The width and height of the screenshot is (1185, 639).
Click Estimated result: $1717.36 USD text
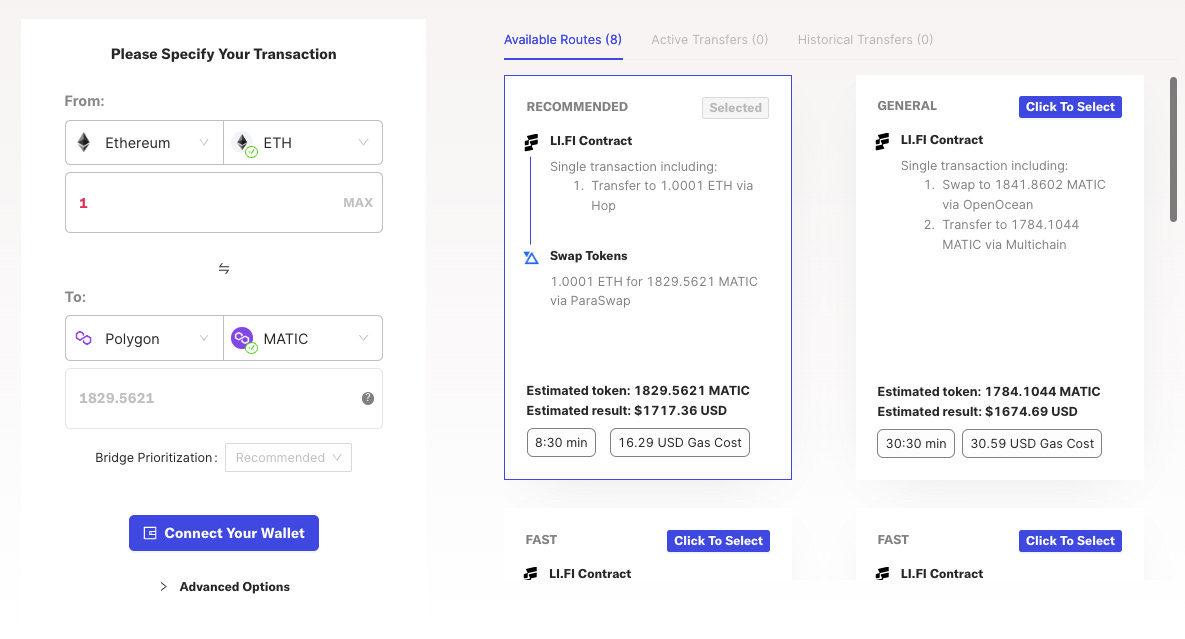[x=627, y=411]
